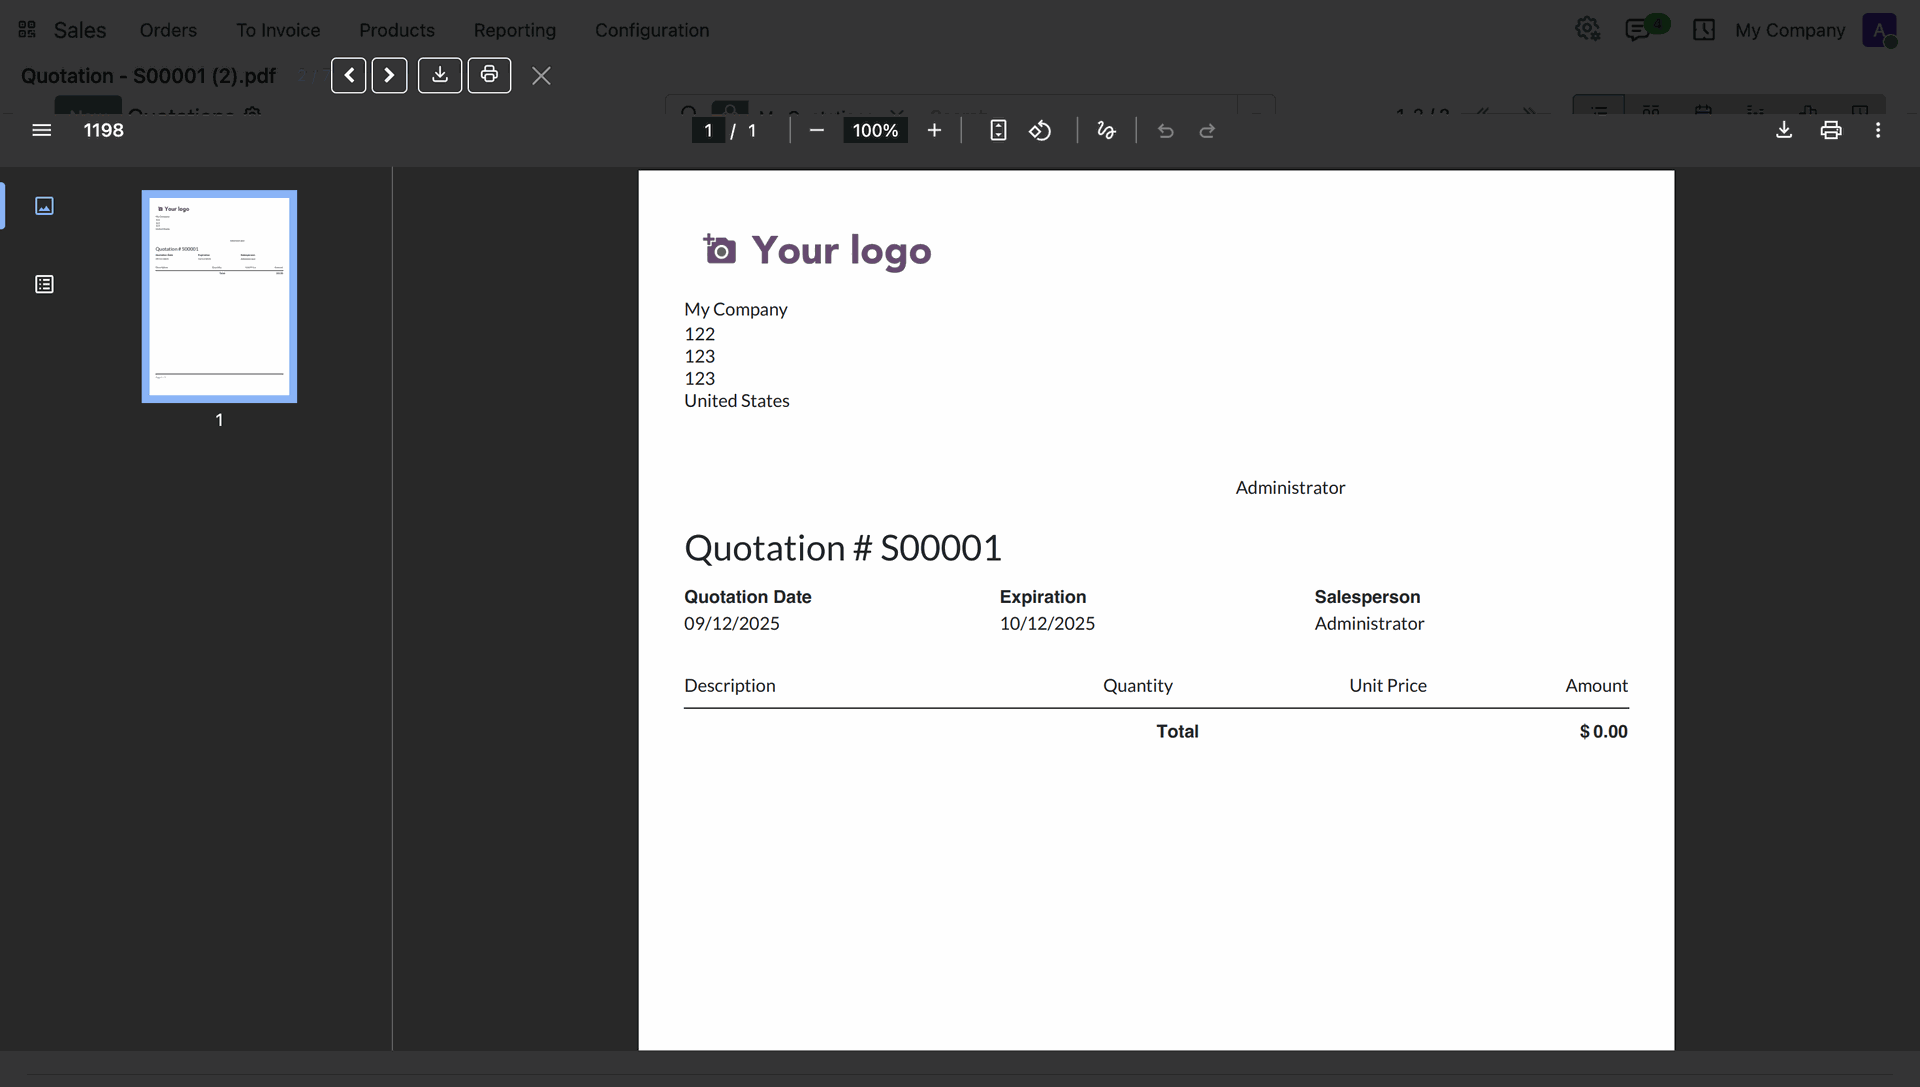Viewport: 1920px width, 1087px height.
Task: Click the page number input field
Action: [x=708, y=130]
